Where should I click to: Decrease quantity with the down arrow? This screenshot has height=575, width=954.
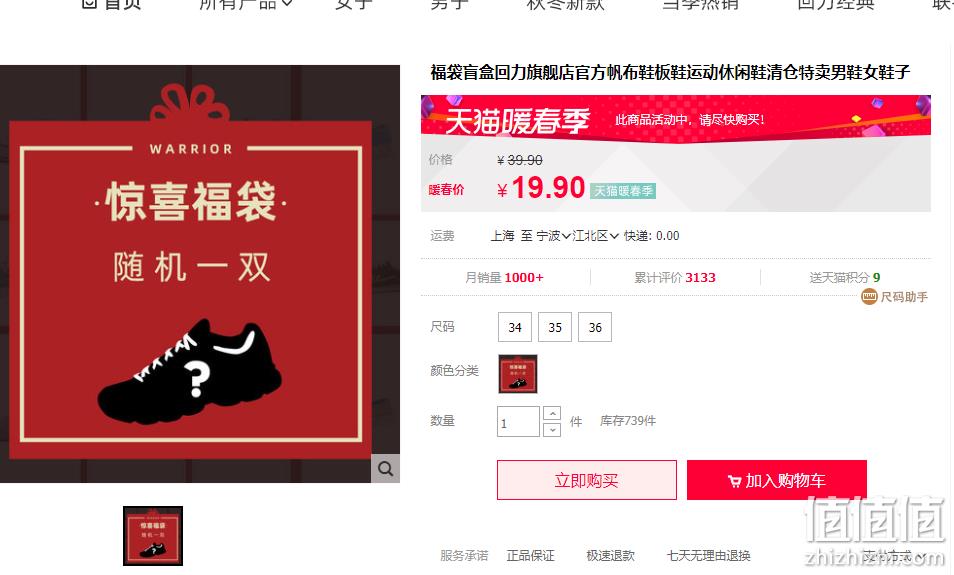552,430
